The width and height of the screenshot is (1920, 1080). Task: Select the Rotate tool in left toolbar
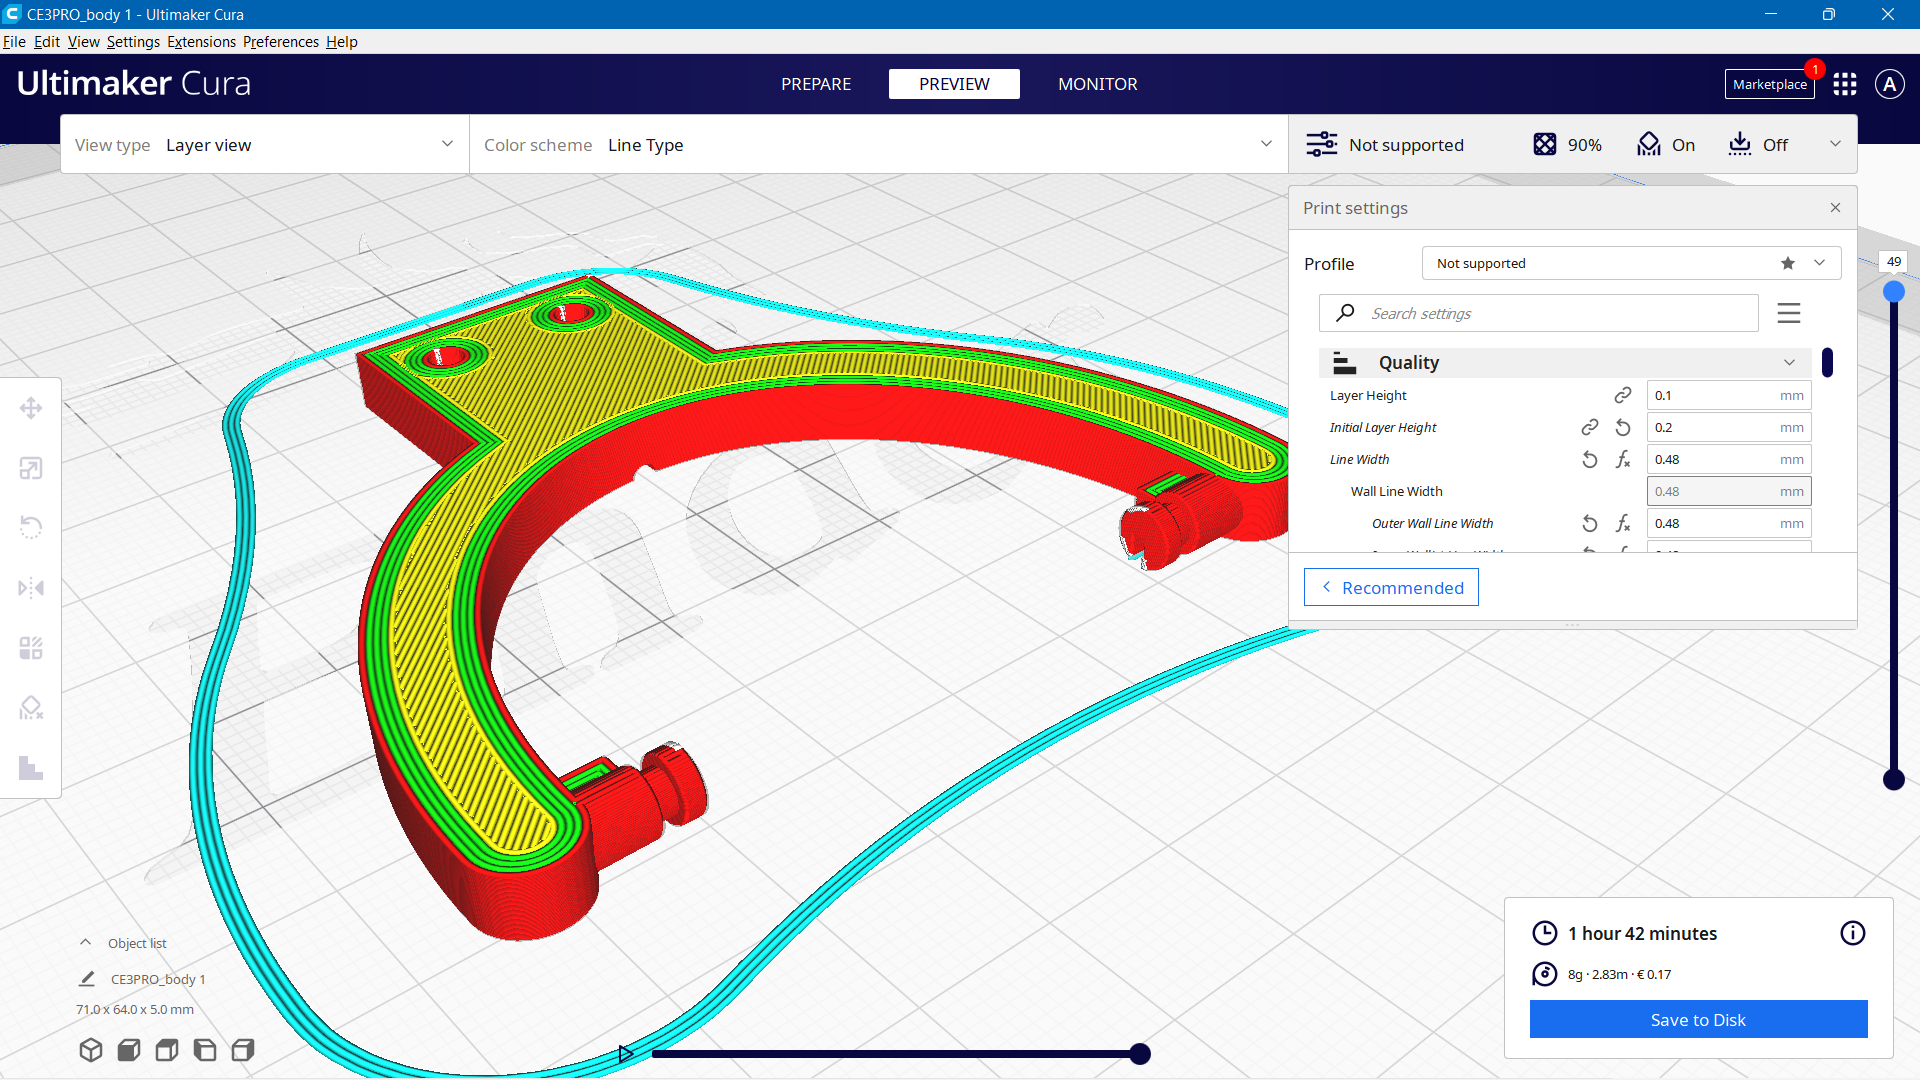31,528
